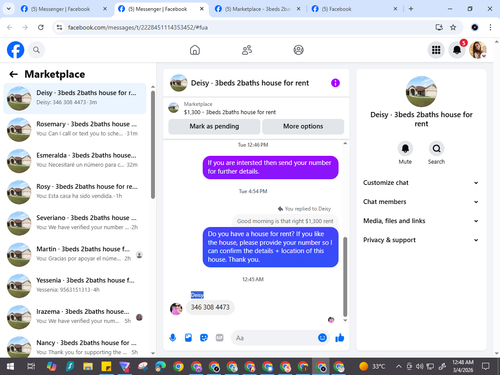The image size is (500, 375).
Task: Open the Facebook menu grid icon
Action: 436,50
